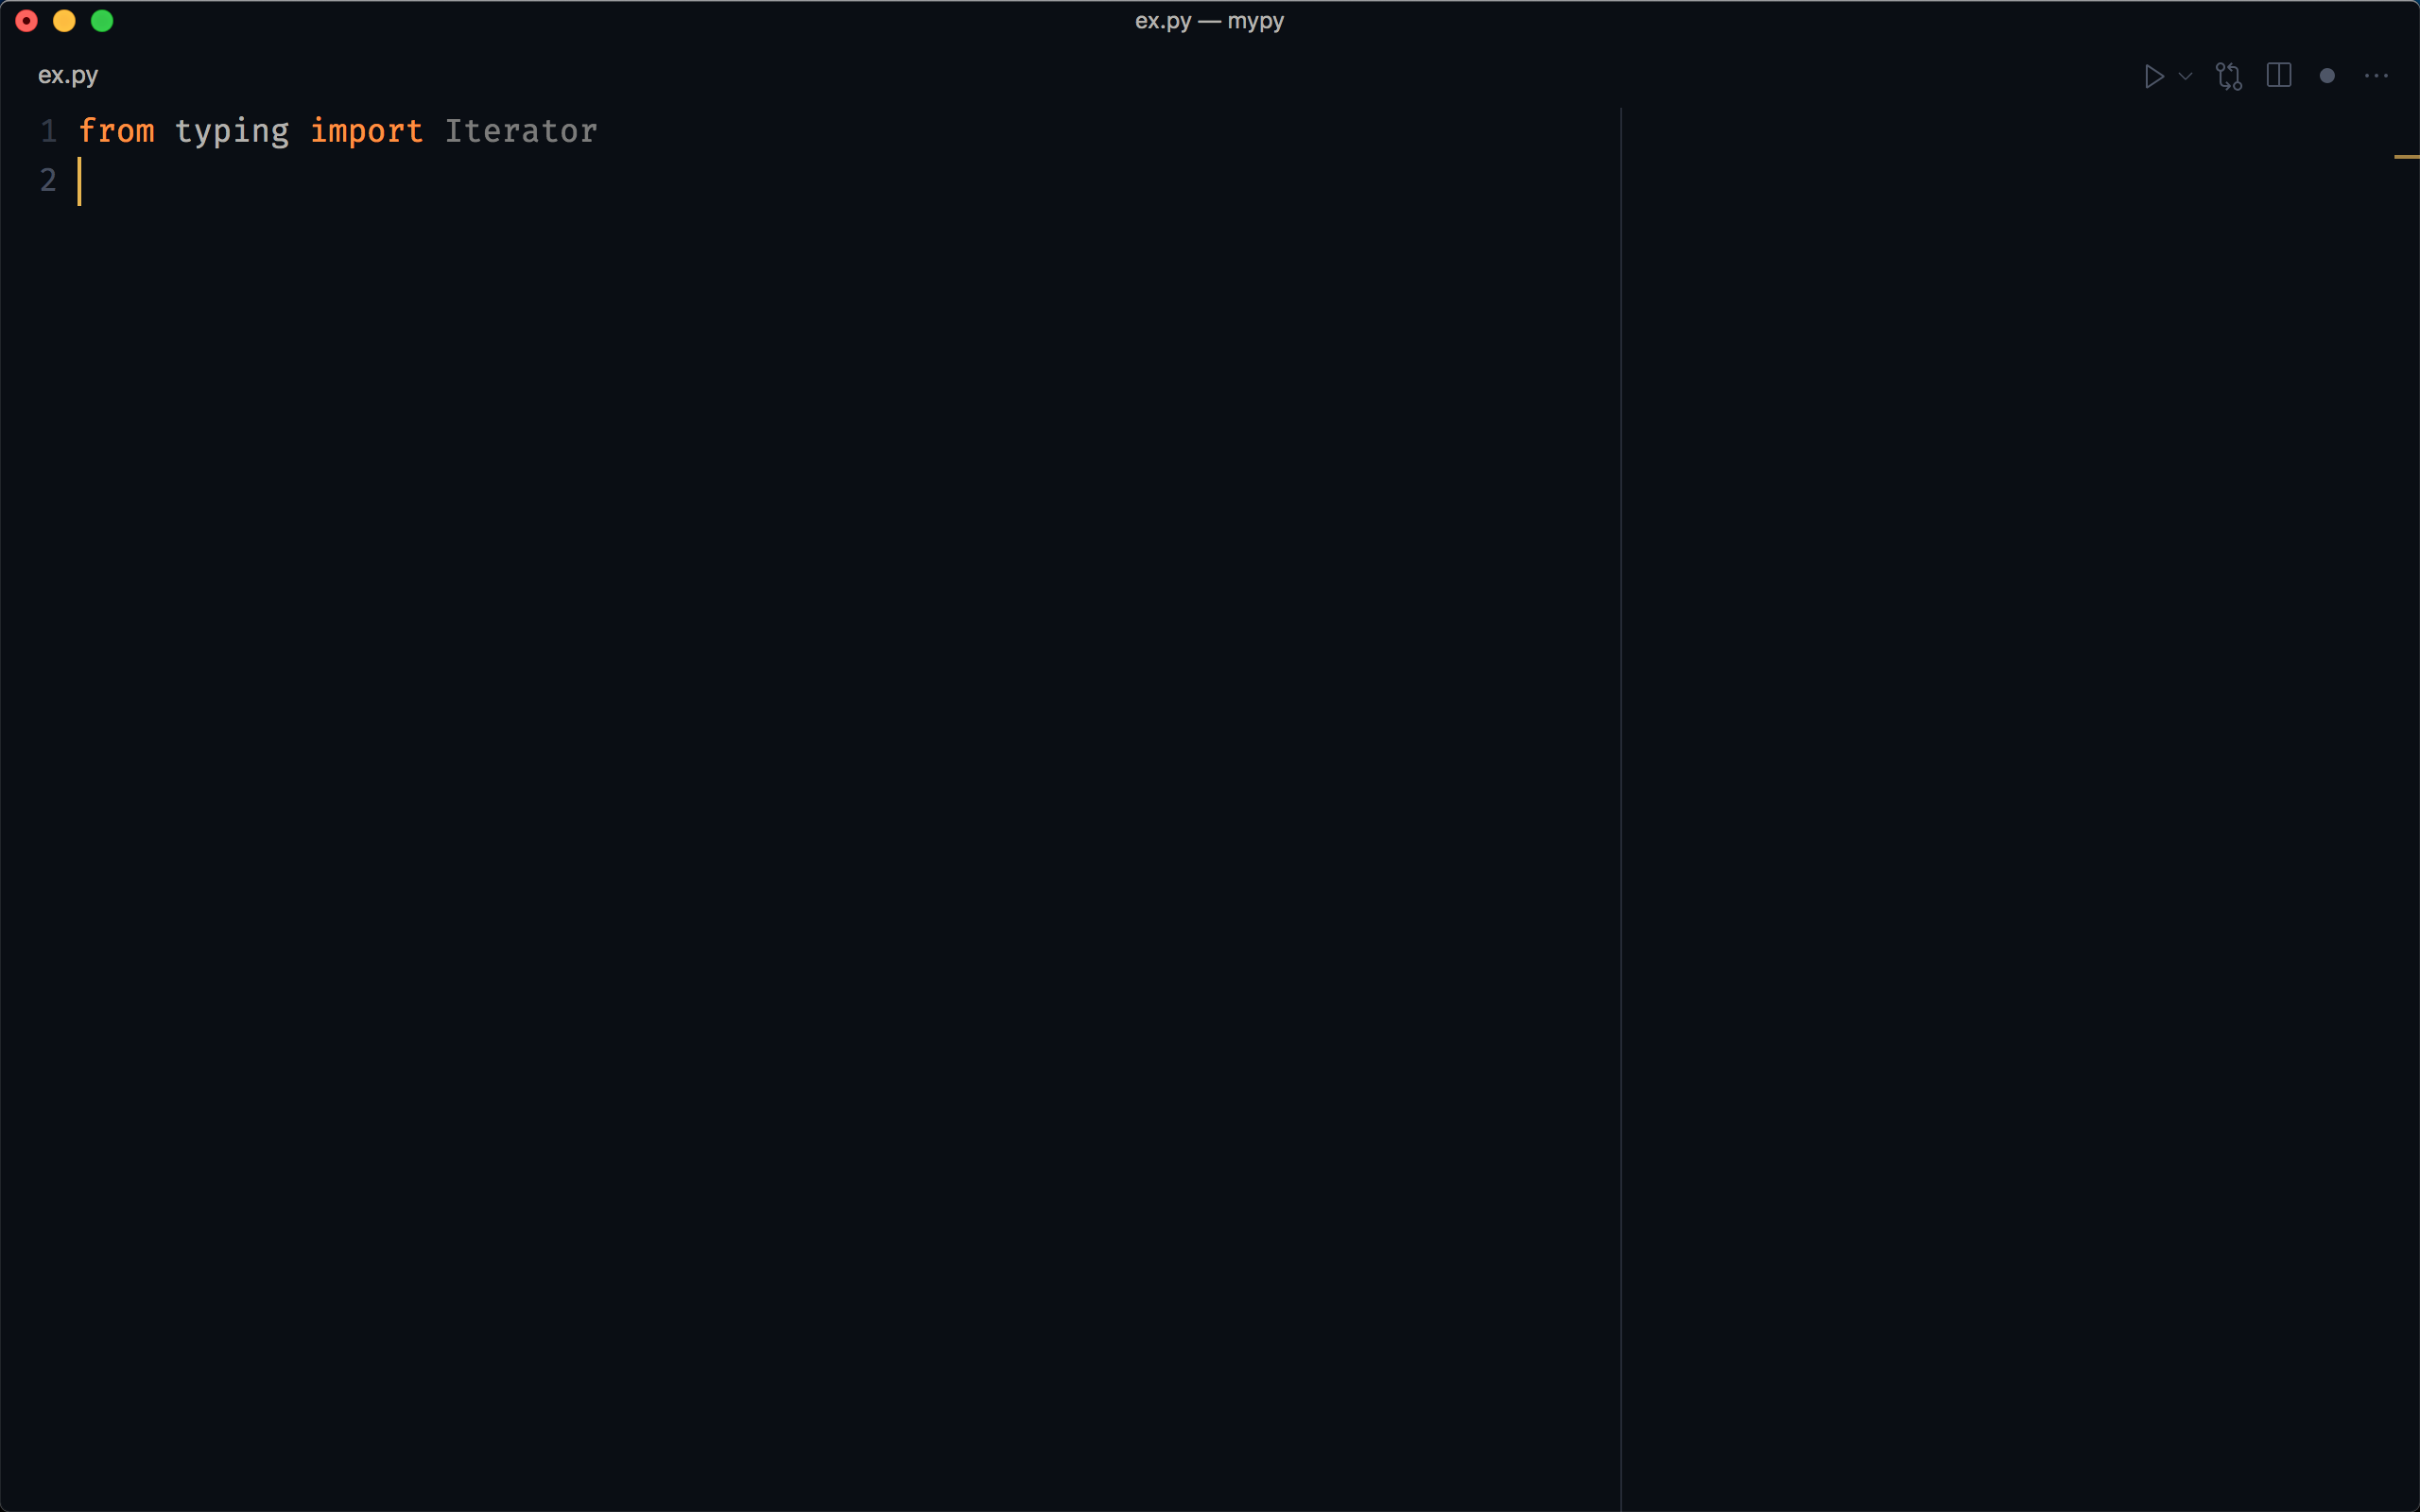The width and height of the screenshot is (2420, 1512).
Task: Click the yellow marker on the right scrollbar
Action: [x=2406, y=156]
